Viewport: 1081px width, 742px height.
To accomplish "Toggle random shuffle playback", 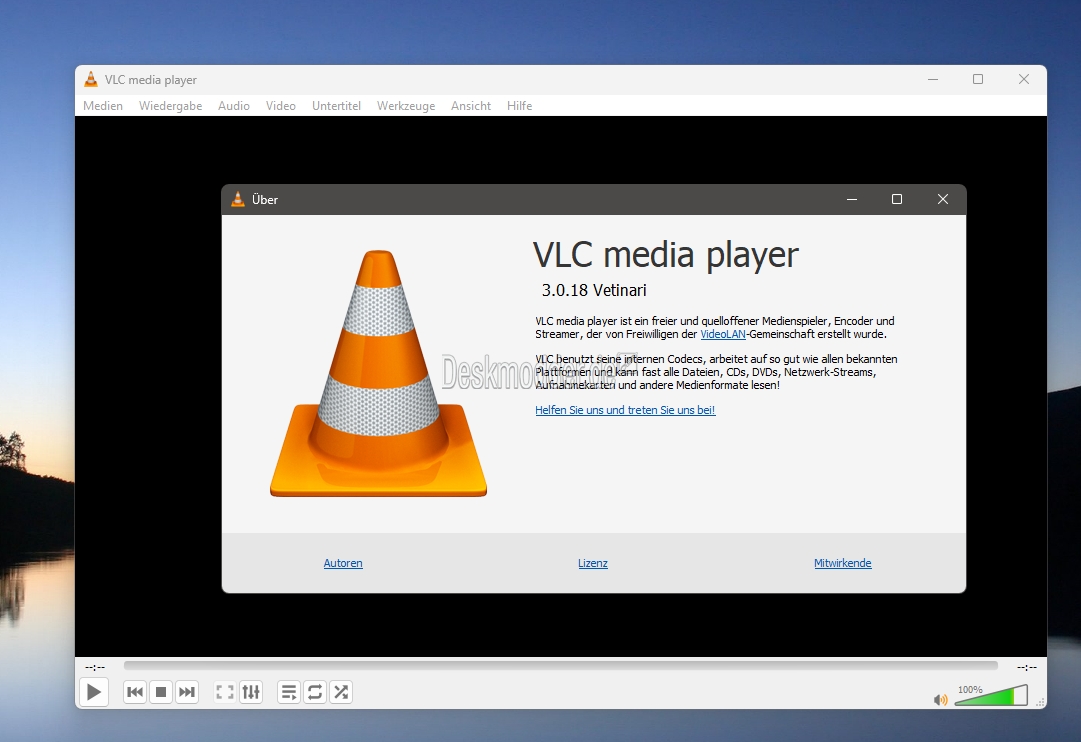I will point(341,692).
